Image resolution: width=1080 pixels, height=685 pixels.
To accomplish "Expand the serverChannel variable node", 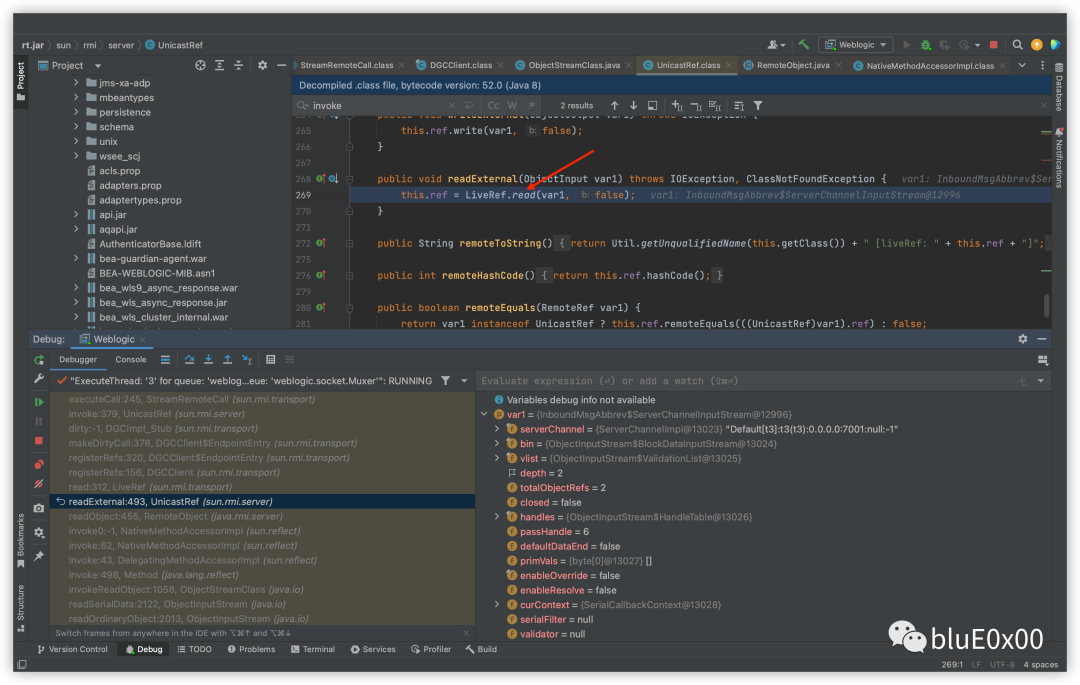I will tap(497, 429).
